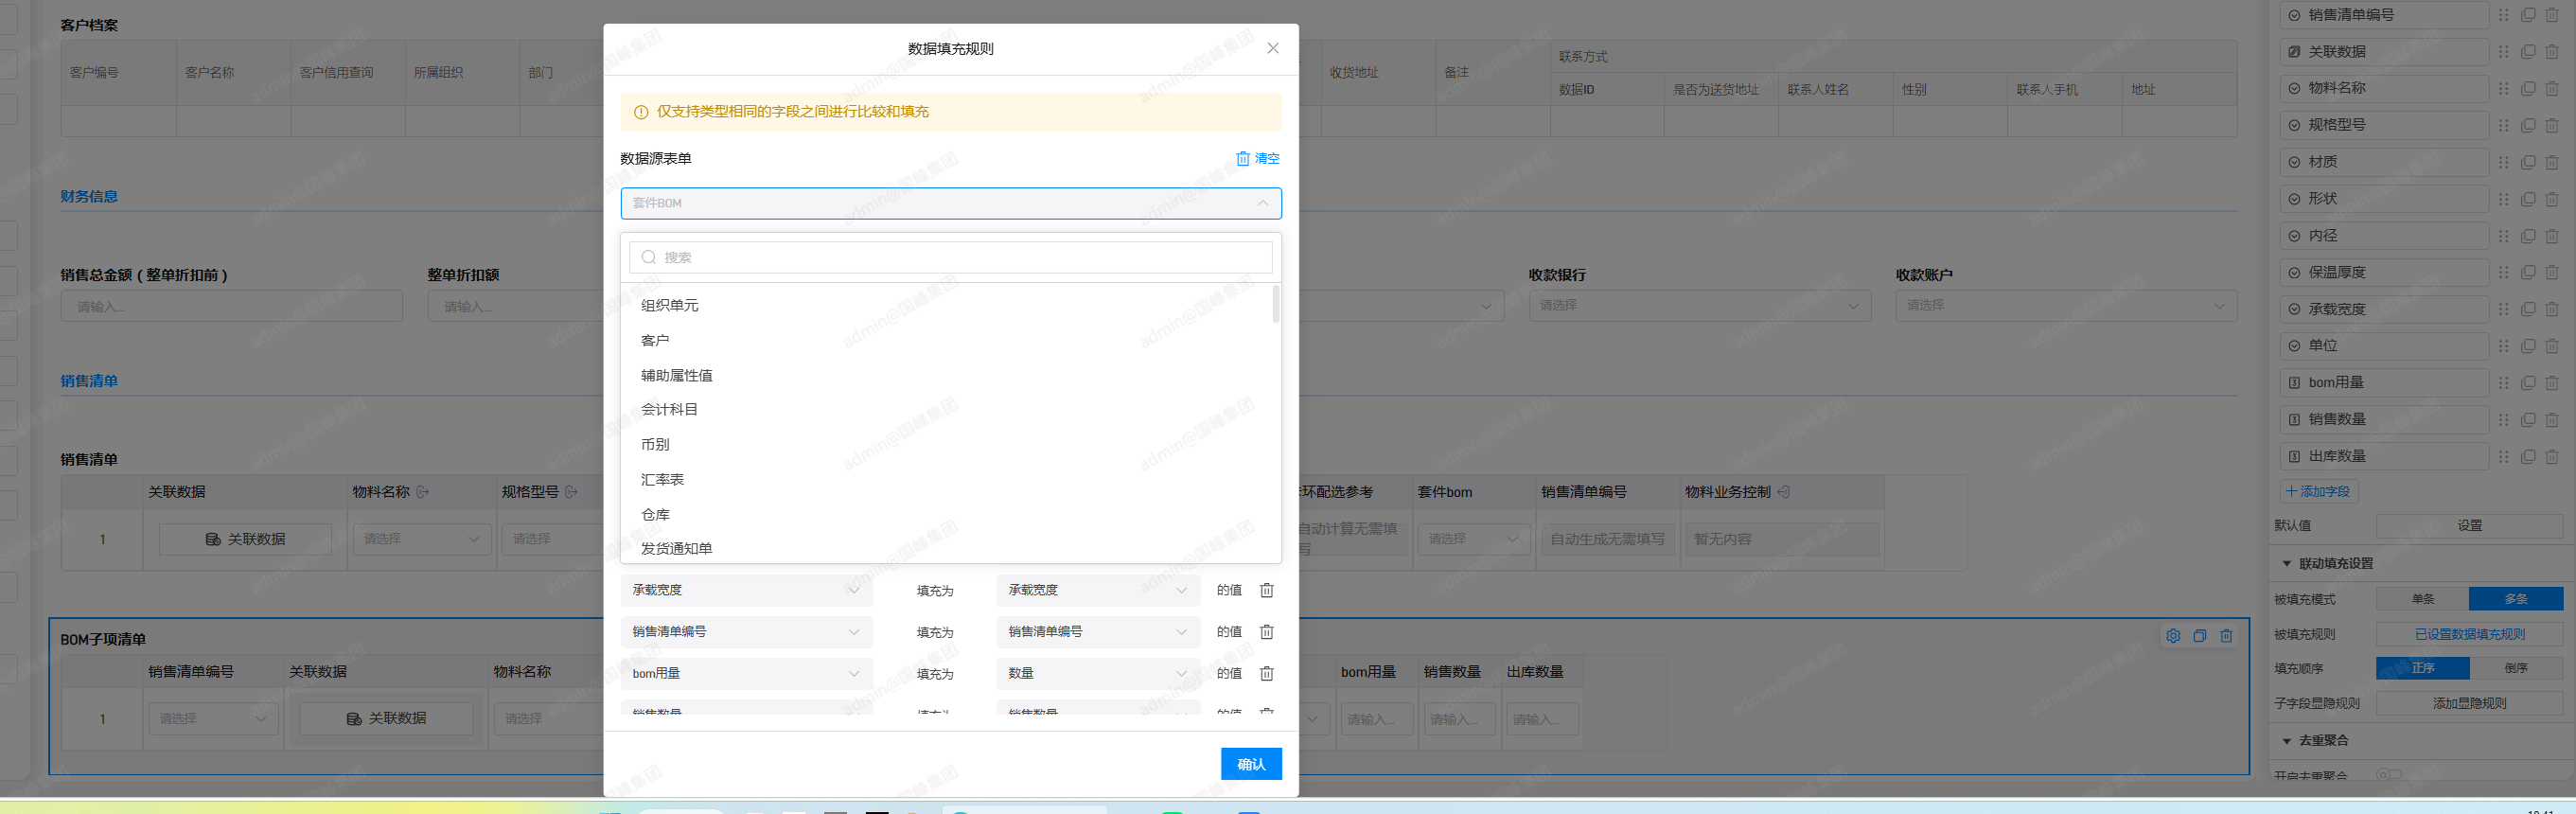Click drag handle of 形状 field
Image resolution: width=2576 pixels, height=814 pixels.
(2503, 199)
